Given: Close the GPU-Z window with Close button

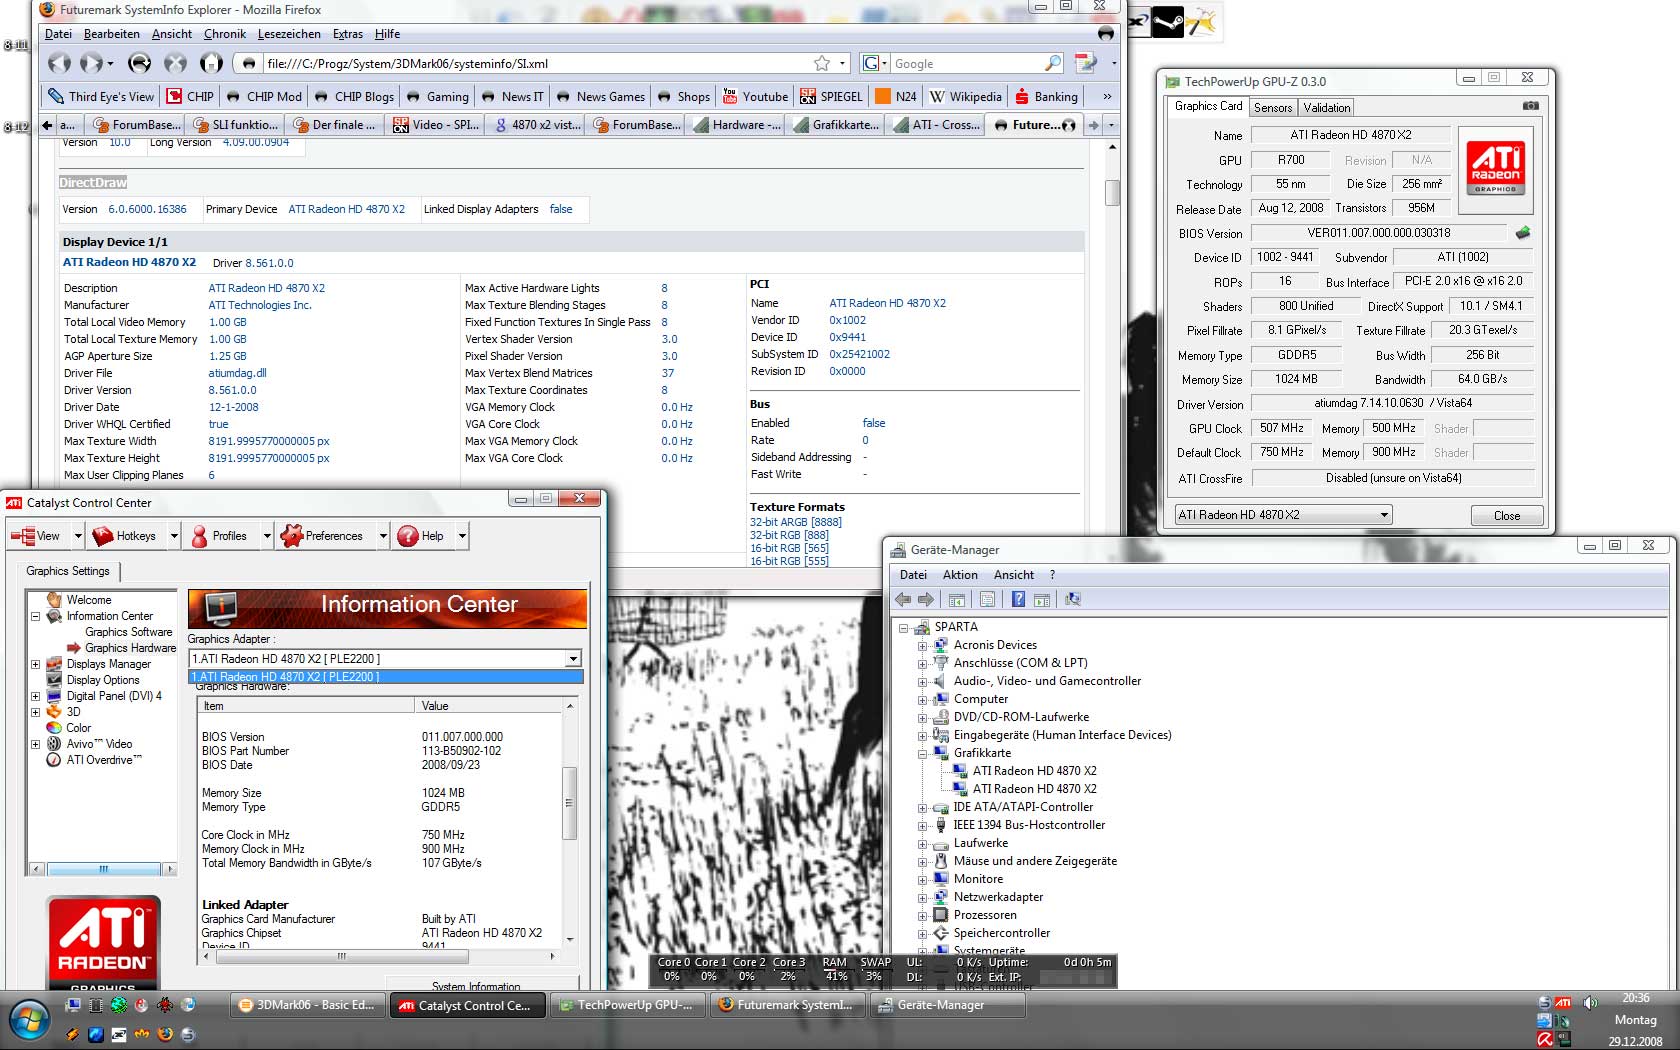Looking at the screenshot, I should (x=1507, y=516).
